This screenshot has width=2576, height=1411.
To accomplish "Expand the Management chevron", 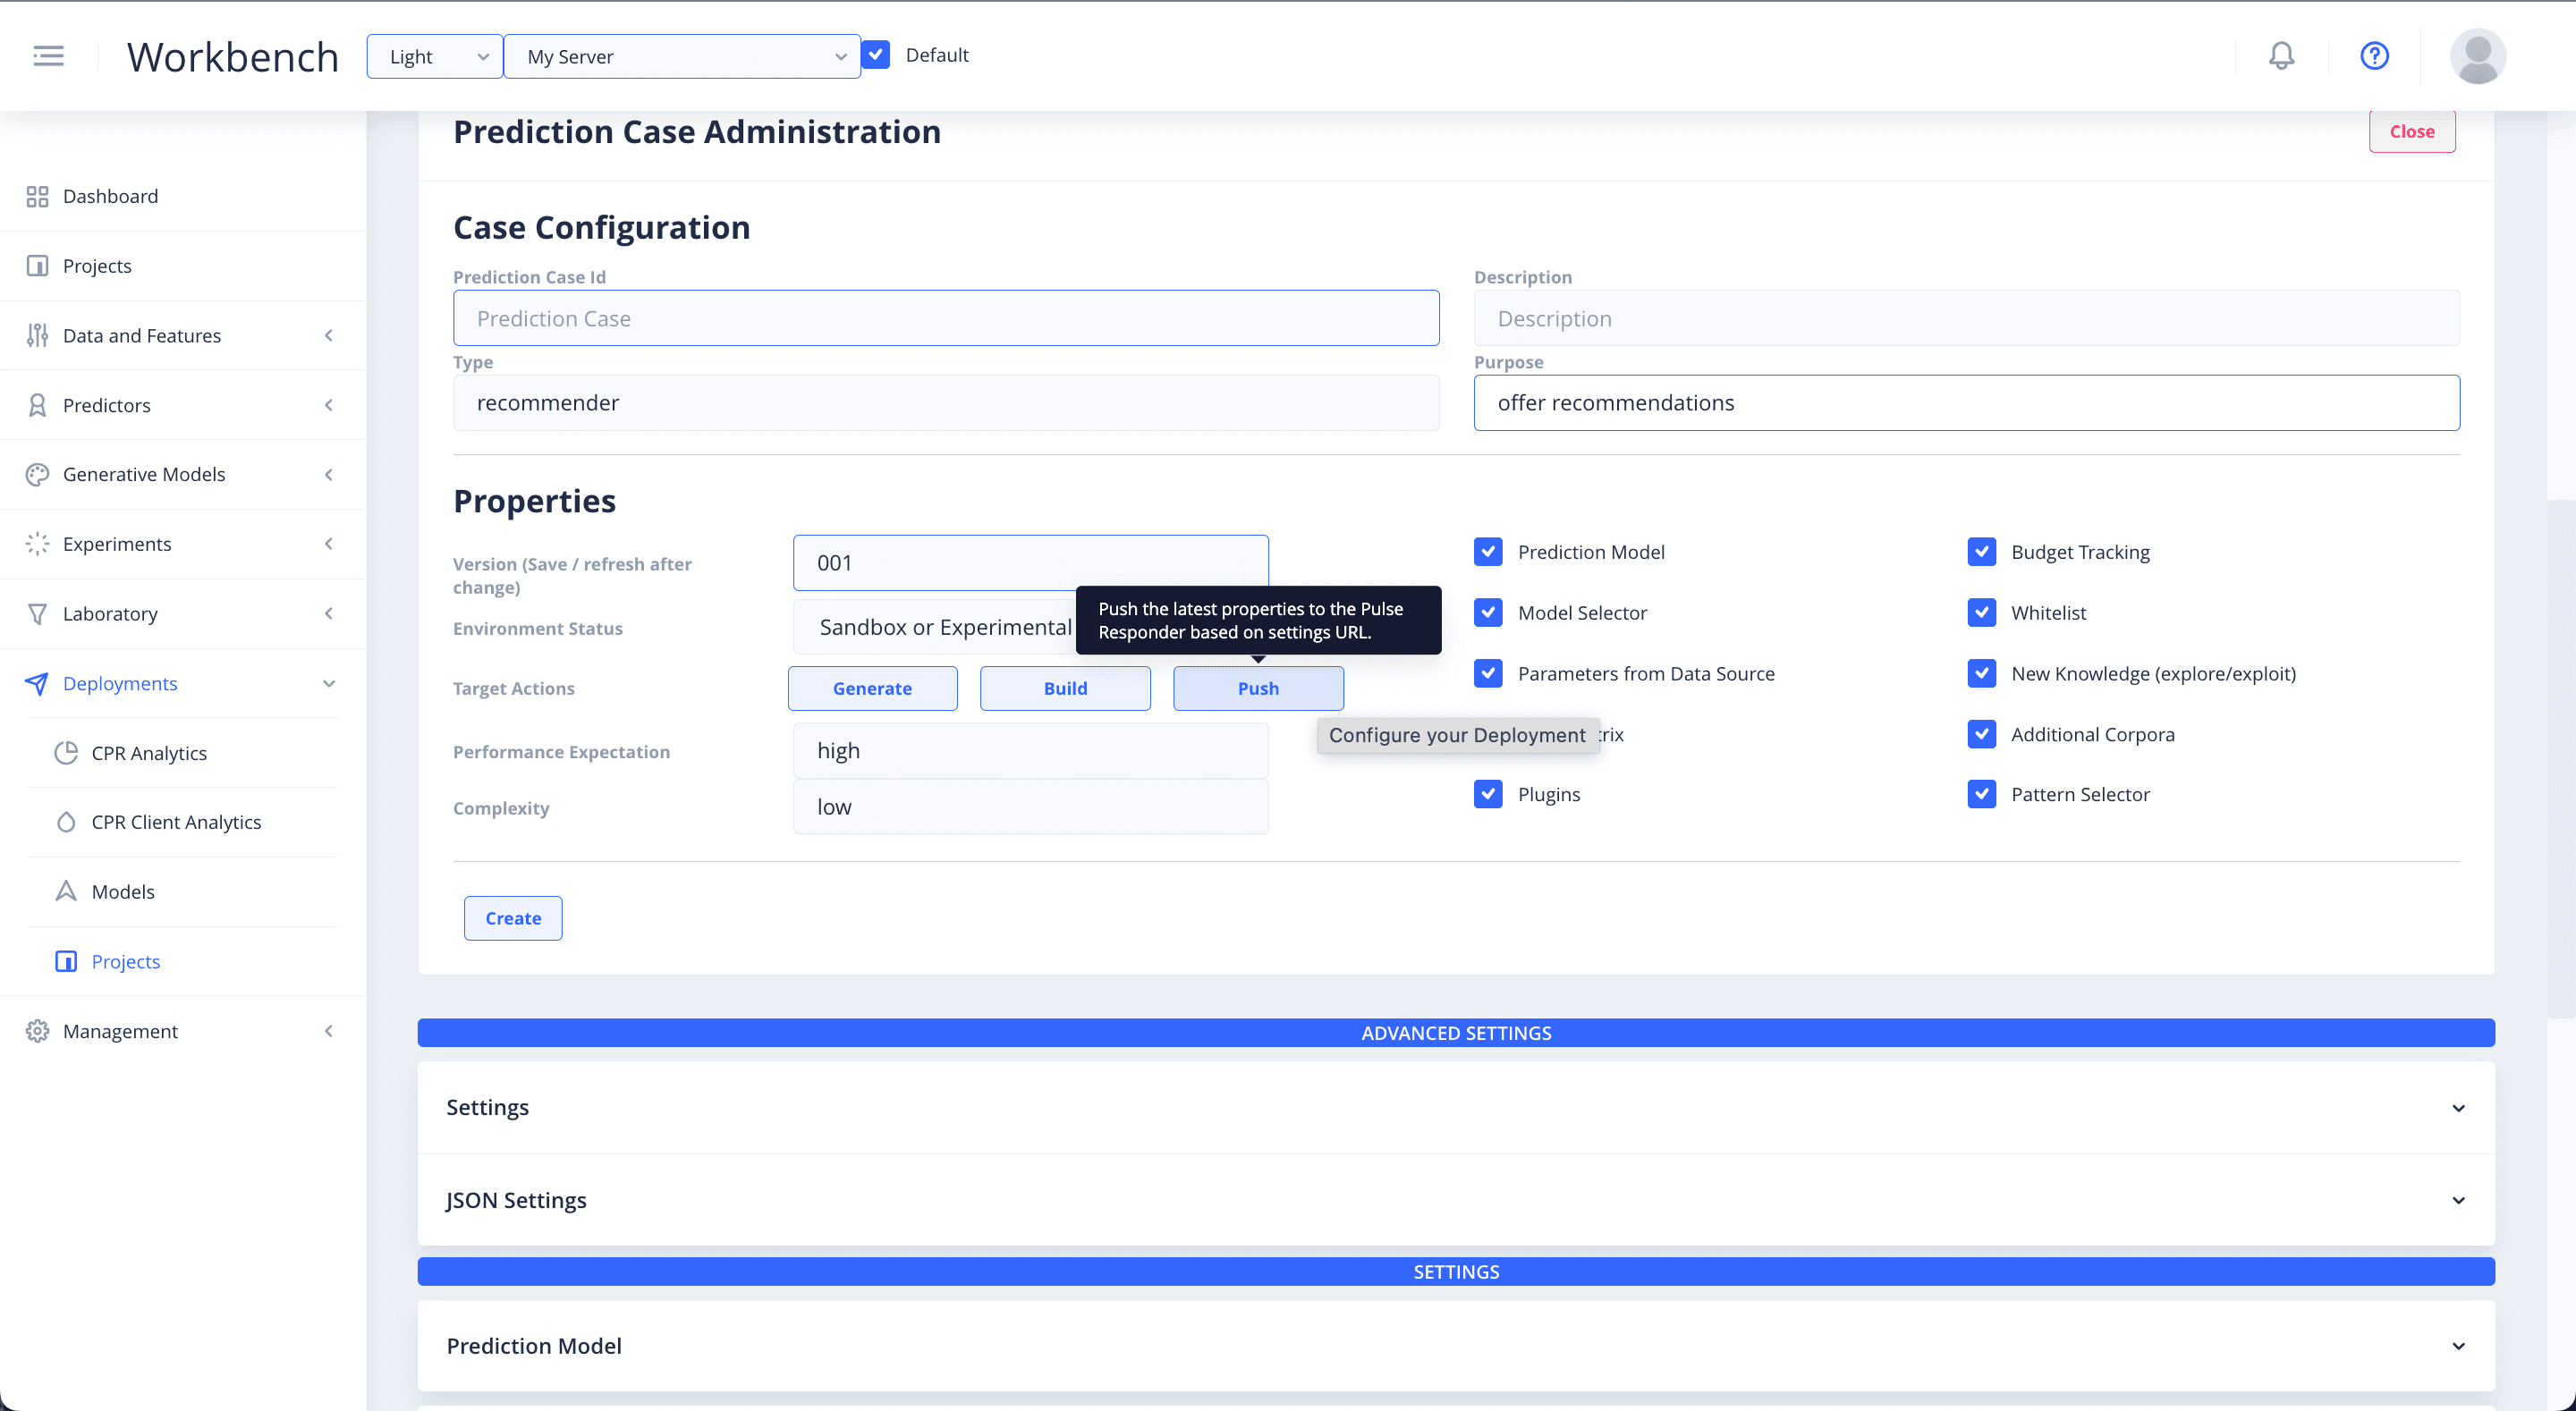I will 329,1031.
